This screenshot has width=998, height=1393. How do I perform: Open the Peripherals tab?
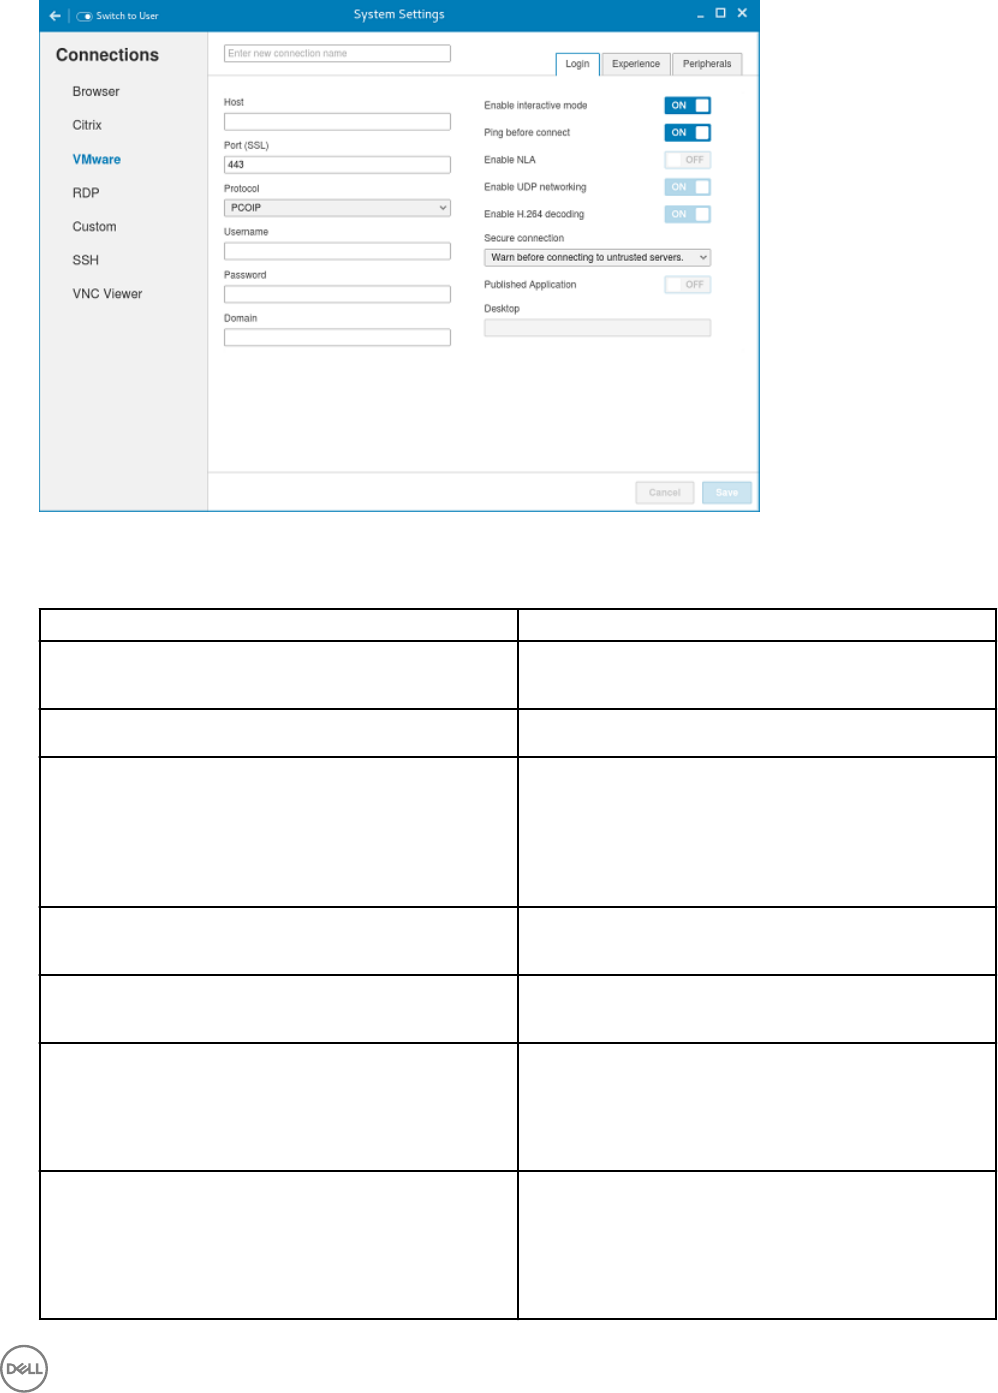[x=707, y=64]
